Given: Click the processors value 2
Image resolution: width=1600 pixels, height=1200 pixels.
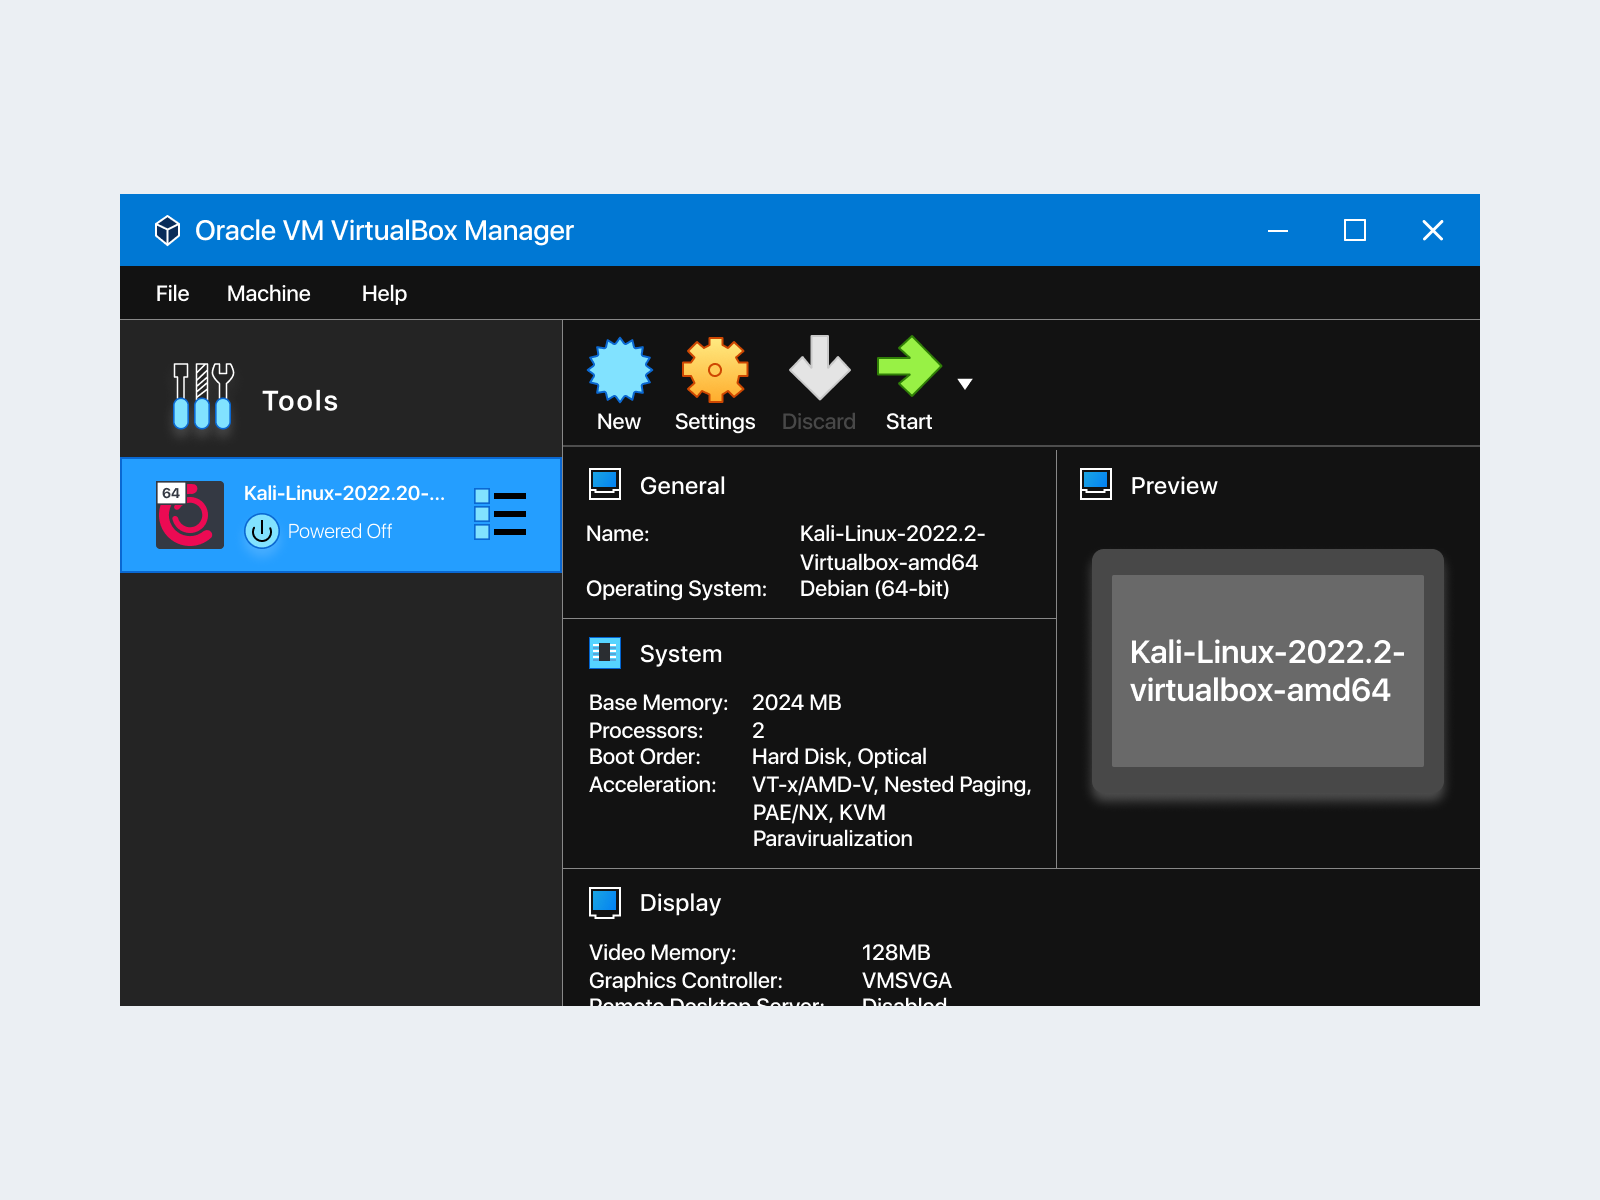Looking at the screenshot, I should (758, 730).
